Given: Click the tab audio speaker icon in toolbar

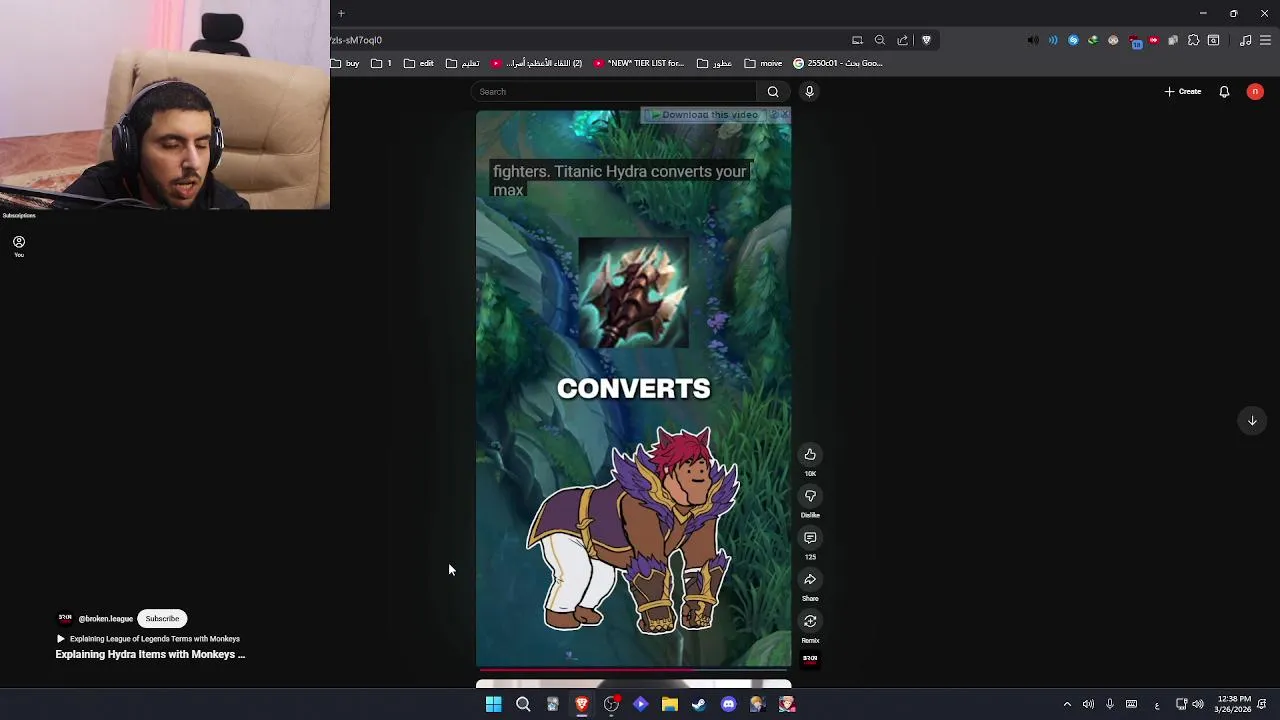Looking at the screenshot, I should point(1033,40).
